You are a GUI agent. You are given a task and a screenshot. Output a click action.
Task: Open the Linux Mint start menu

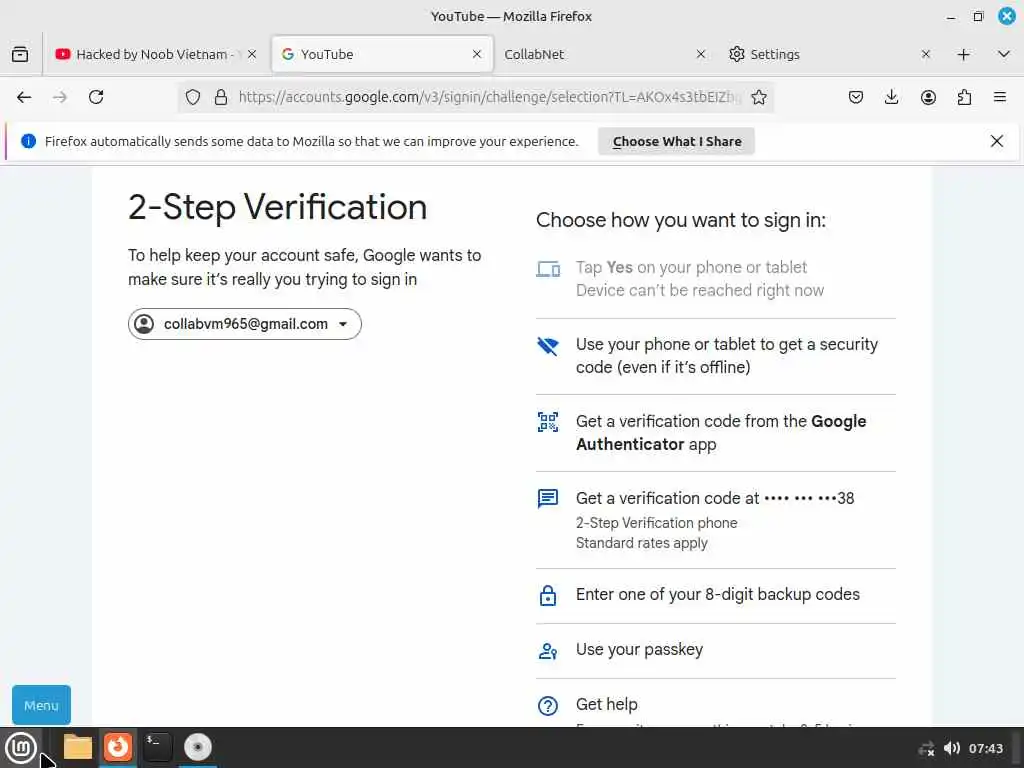[21, 747]
